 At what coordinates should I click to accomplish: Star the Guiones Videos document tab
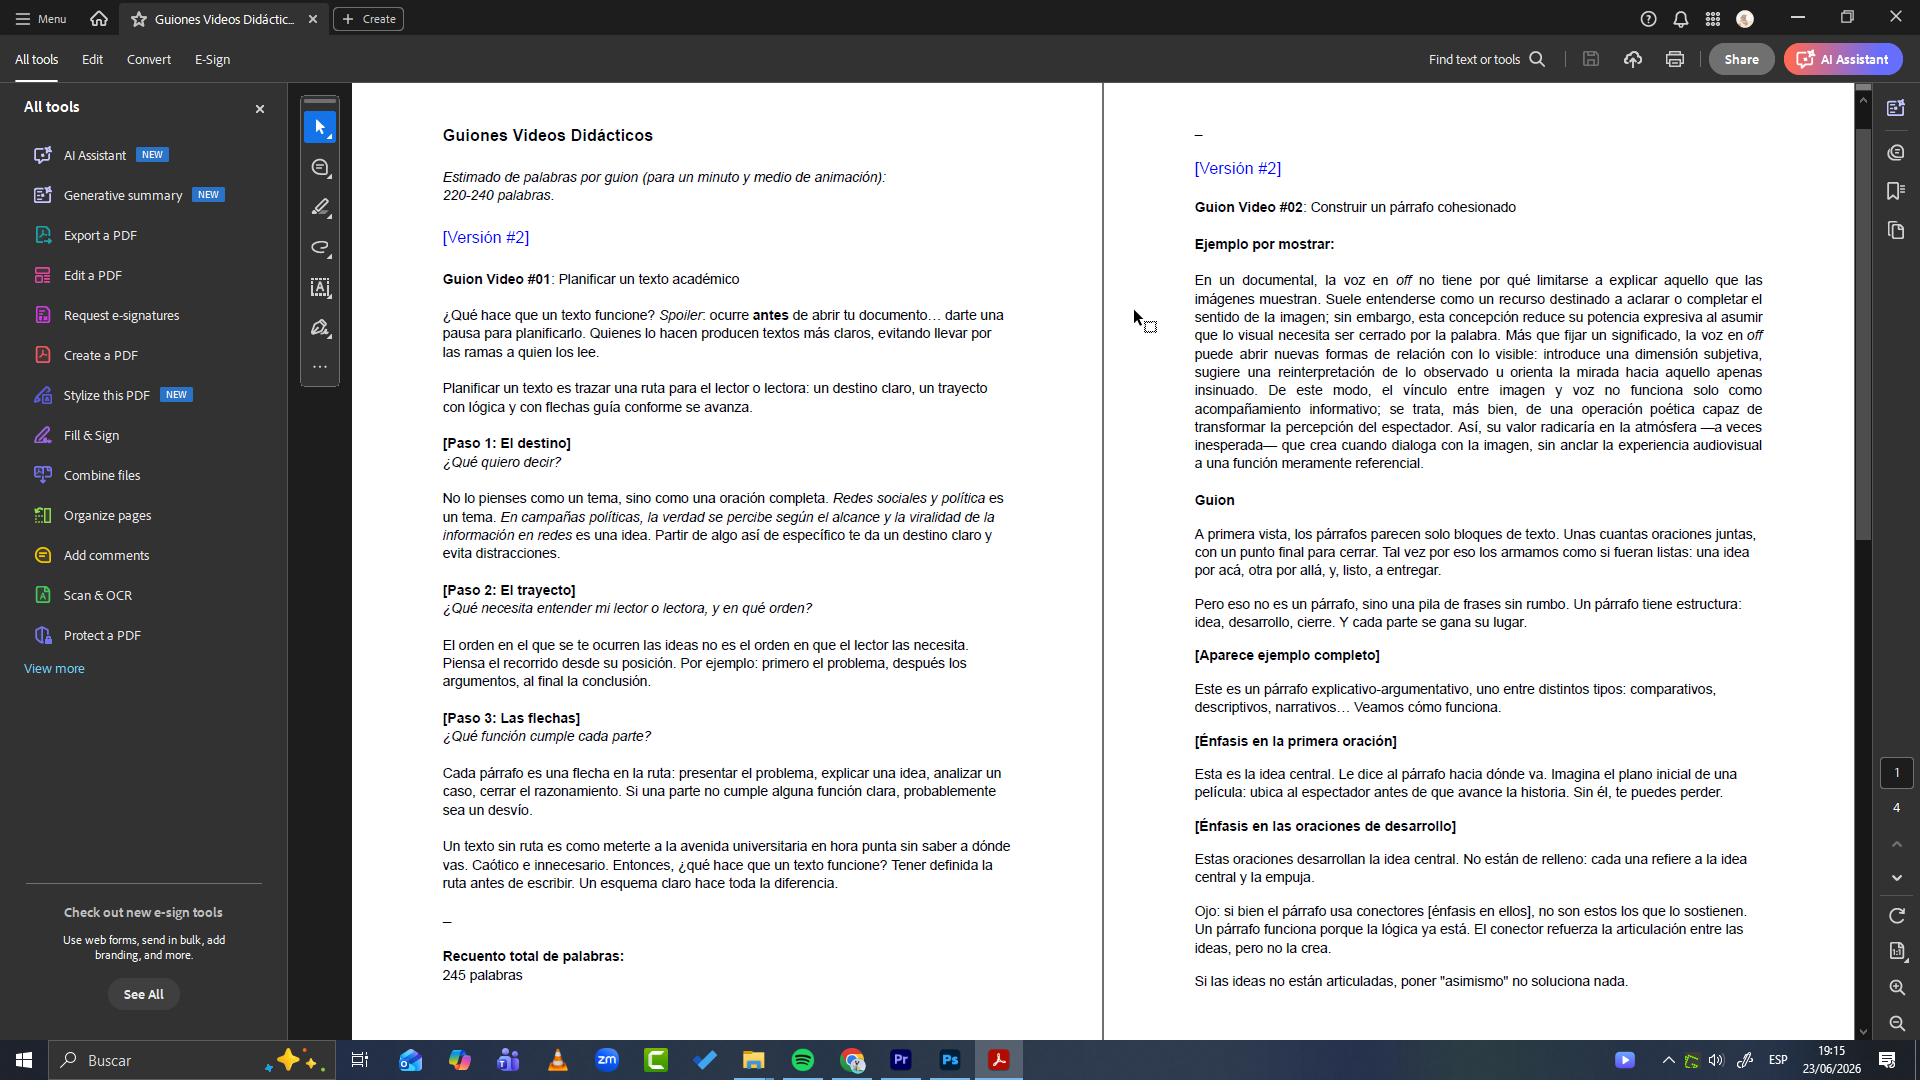point(139,19)
